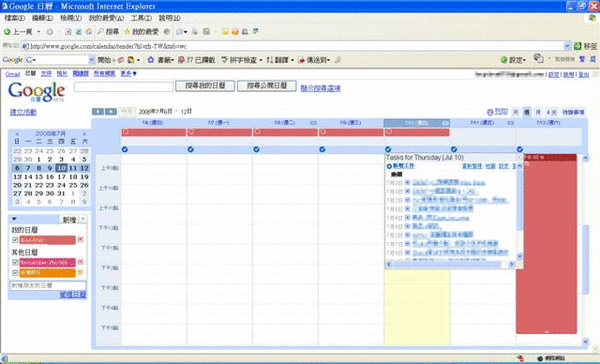Screen dimensions: 600x364
Task: Check off the sixth task in Tasks list
Action: pos(408,226)
